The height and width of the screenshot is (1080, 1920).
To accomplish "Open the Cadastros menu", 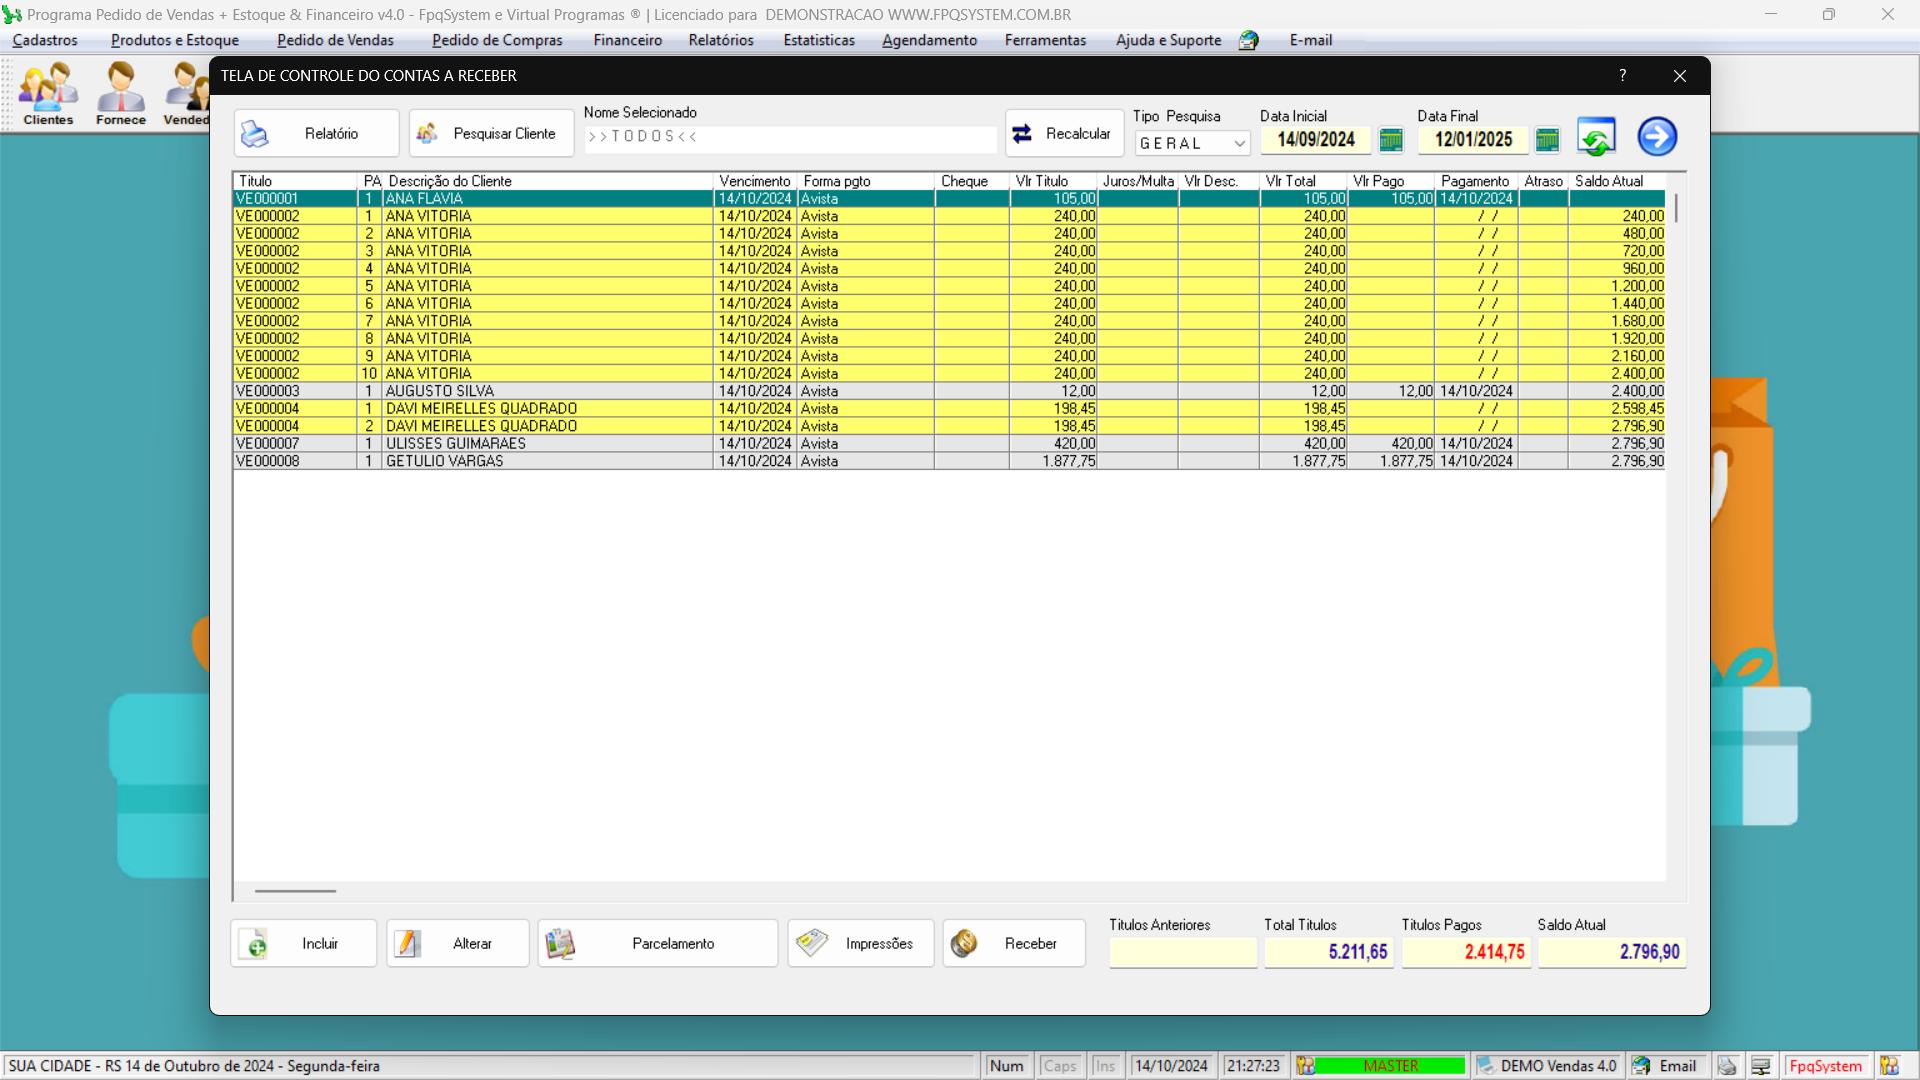I will [45, 40].
